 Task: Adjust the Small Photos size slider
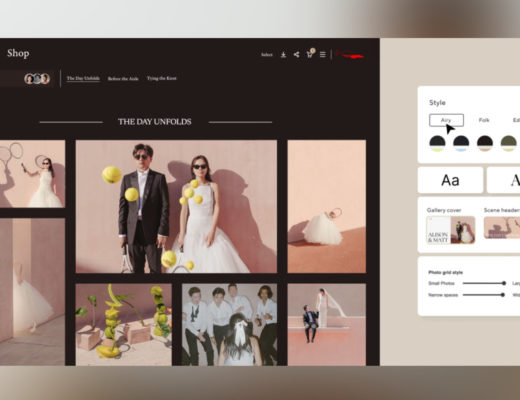pyautogui.click(x=484, y=283)
